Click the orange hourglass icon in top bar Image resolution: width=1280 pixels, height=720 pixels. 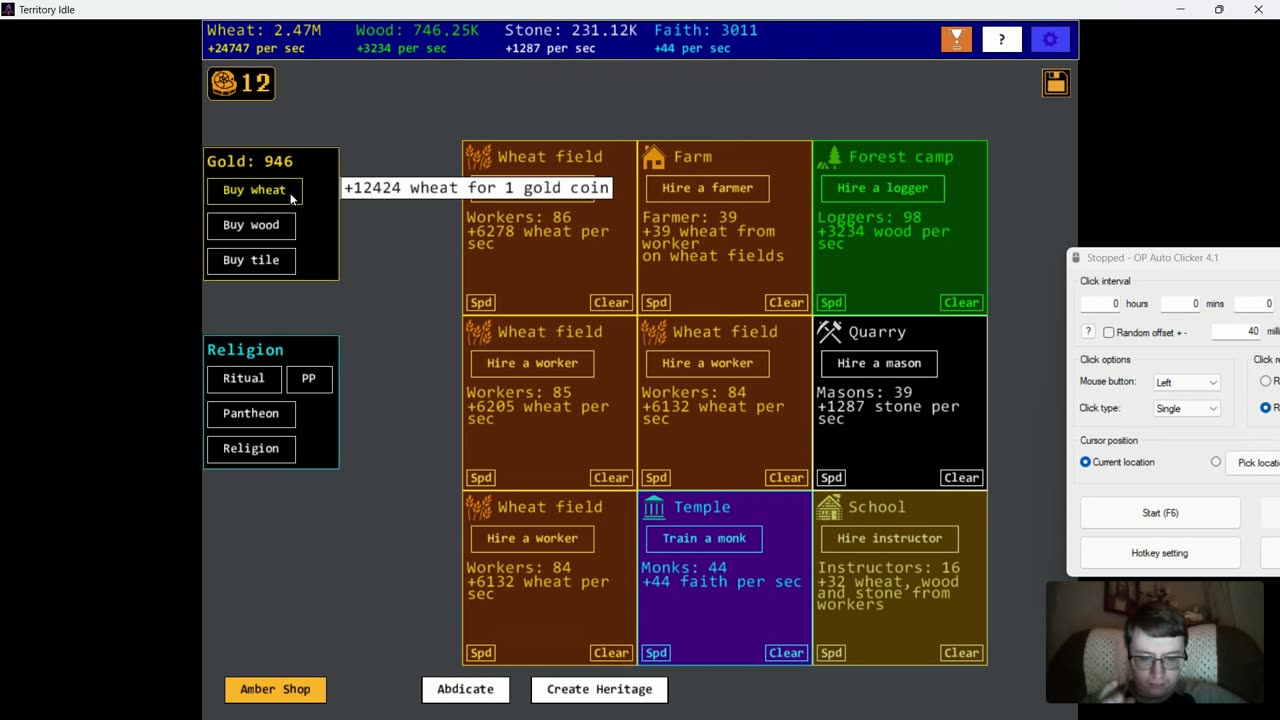pyautogui.click(x=956, y=39)
